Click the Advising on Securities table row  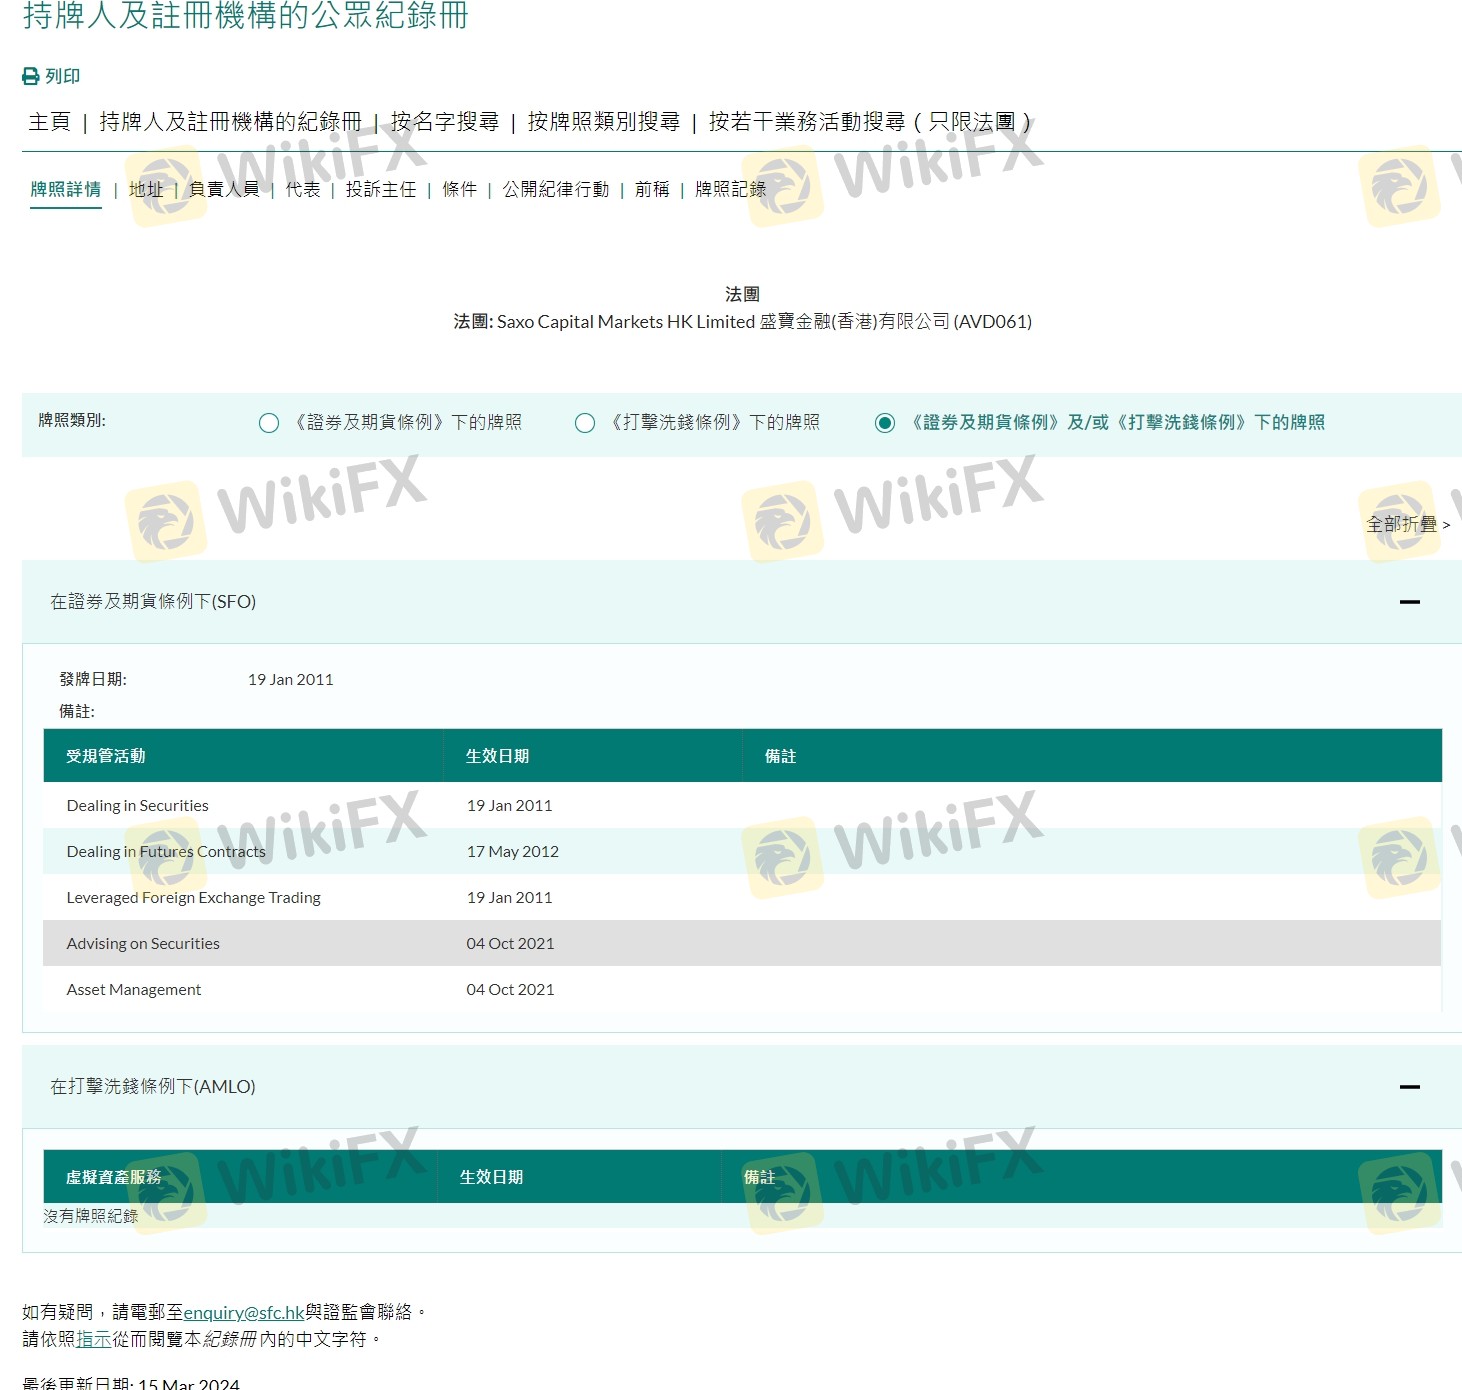coord(143,943)
